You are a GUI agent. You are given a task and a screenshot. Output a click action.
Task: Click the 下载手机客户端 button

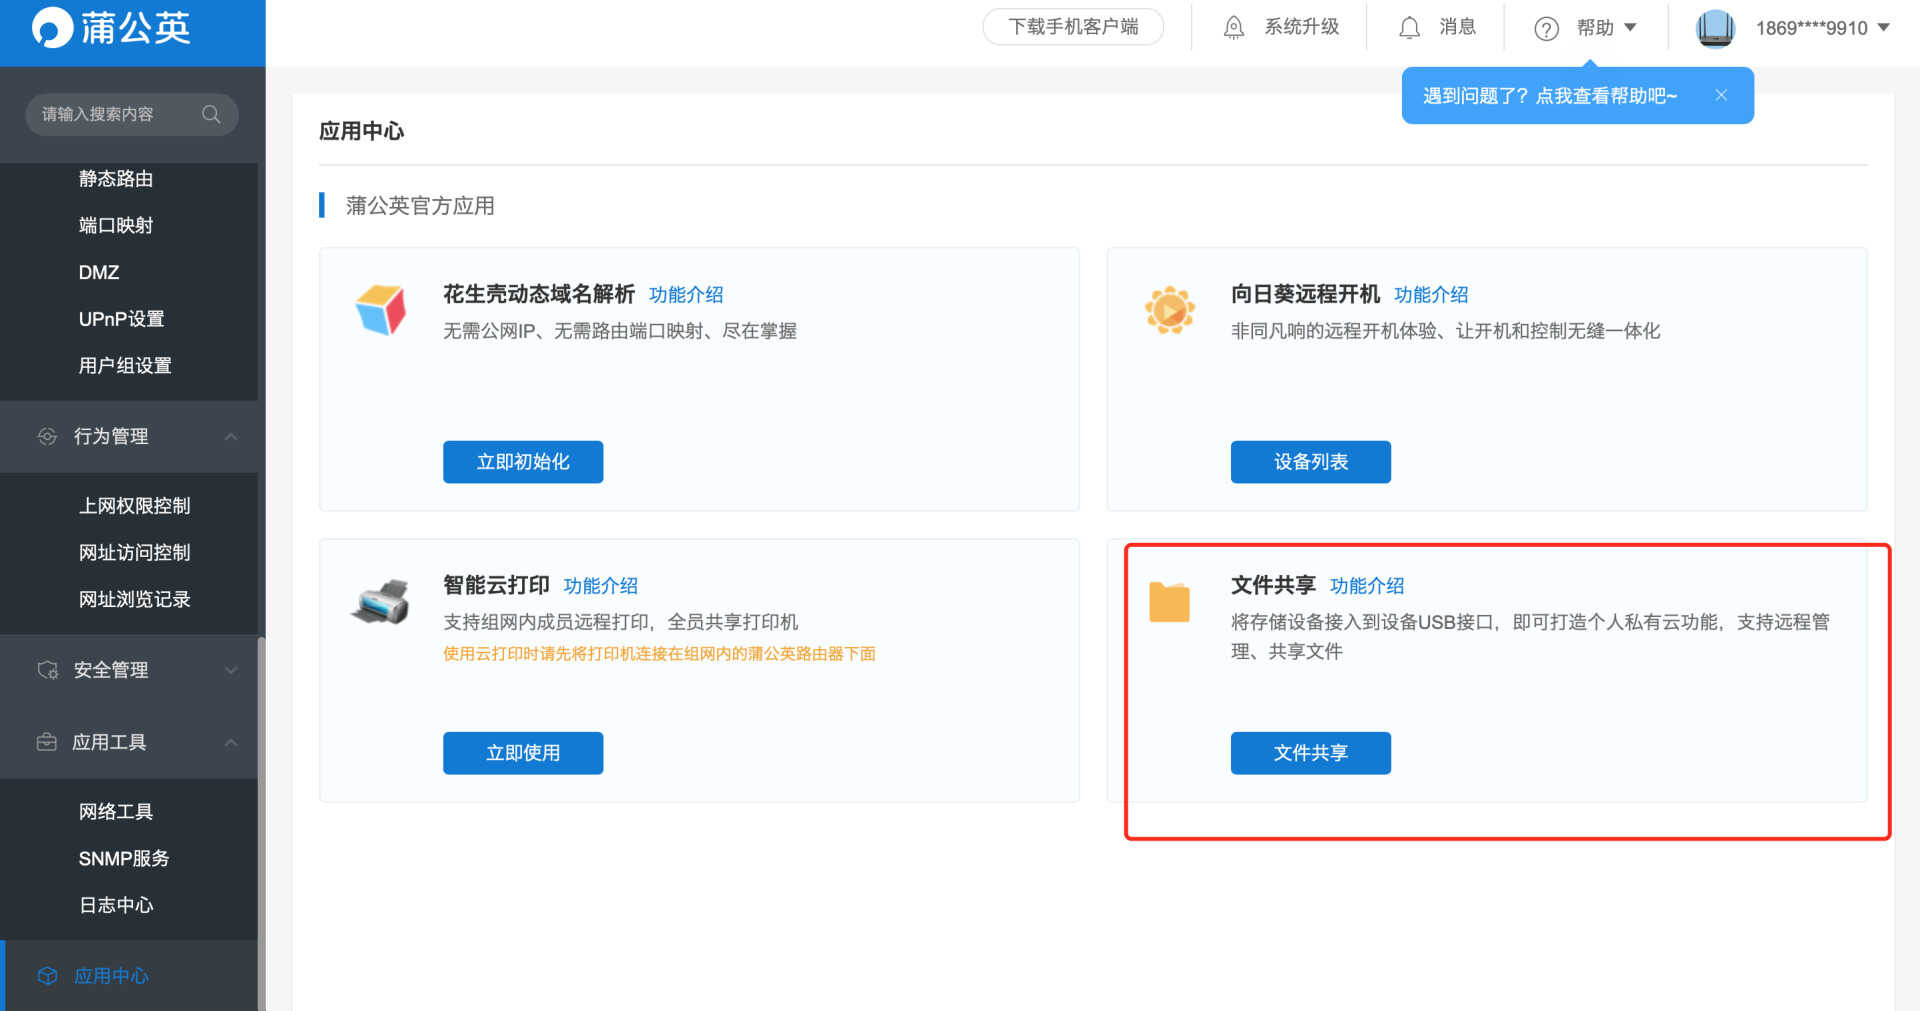[1073, 27]
